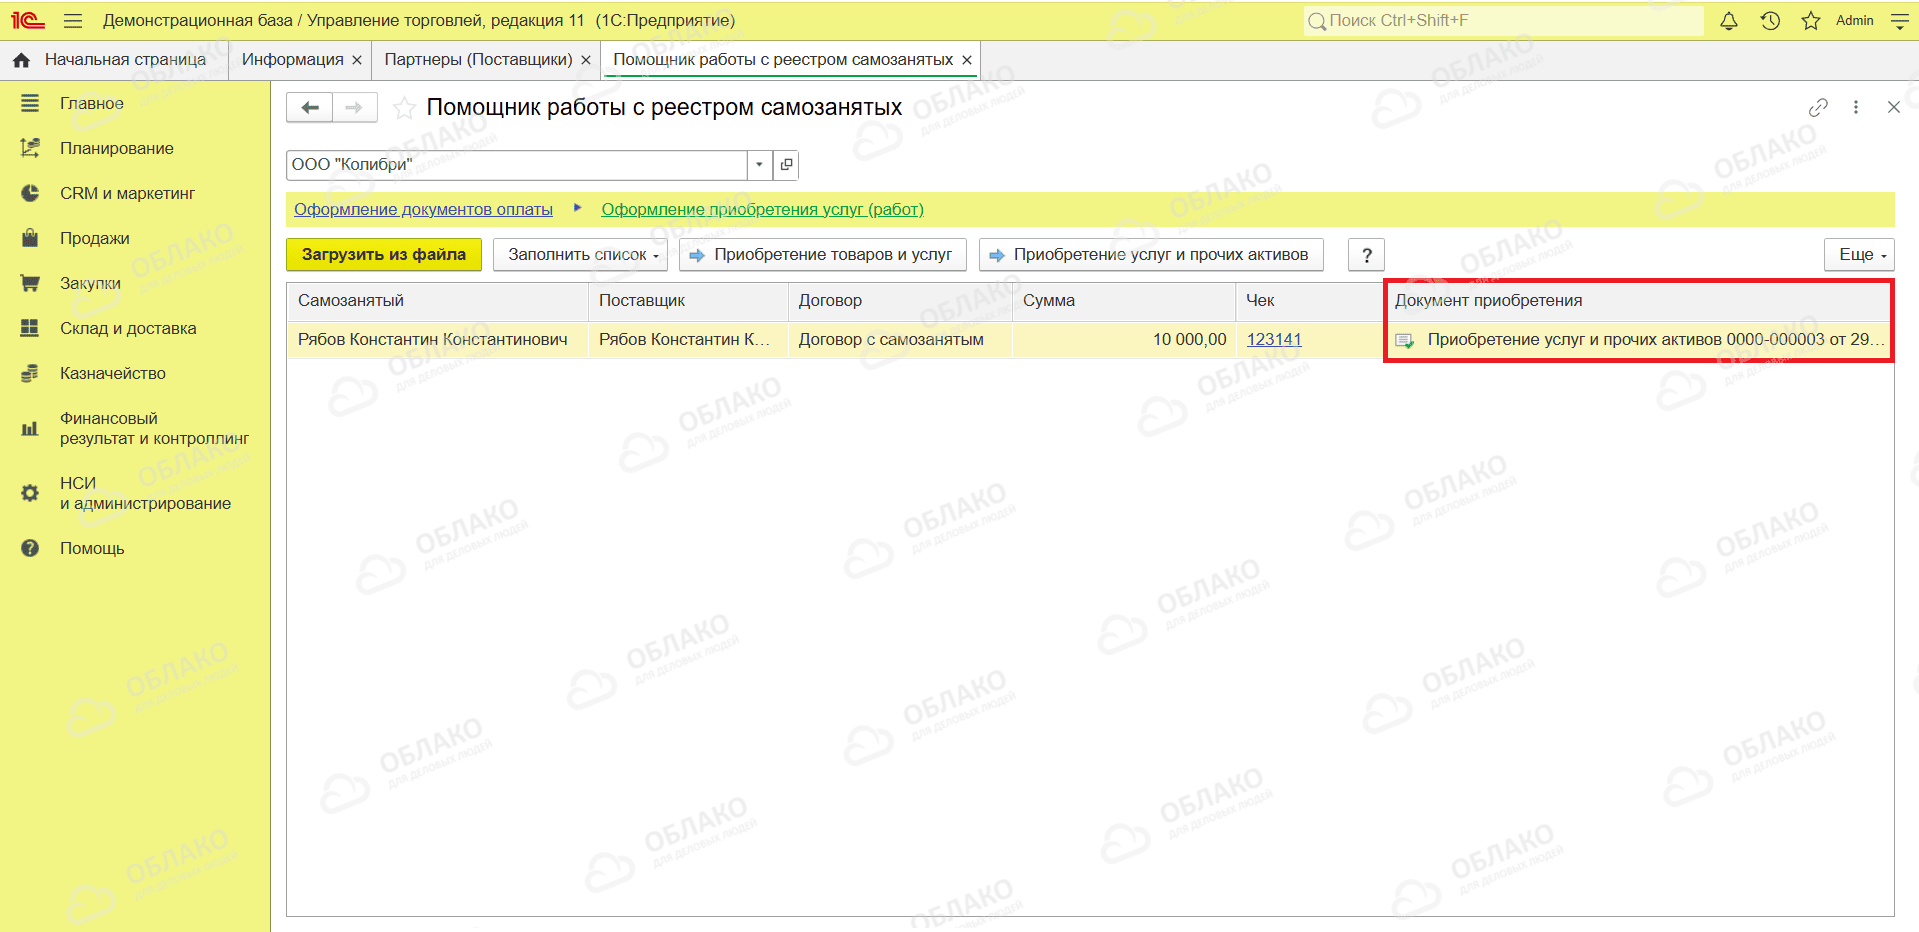Click the Финансовый результат chart icon
The width and height of the screenshot is (1919, 932).
[x=30, y=429]
